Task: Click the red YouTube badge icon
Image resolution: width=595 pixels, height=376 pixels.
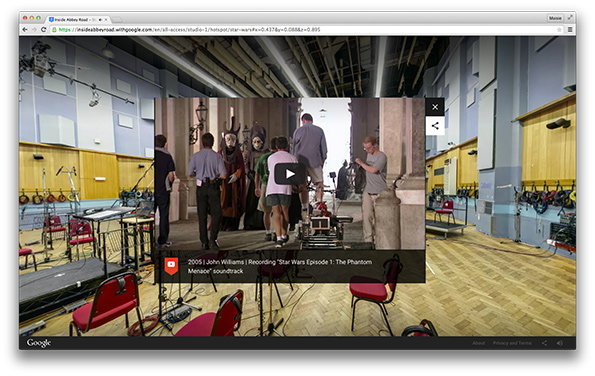Action: [171, 266]
